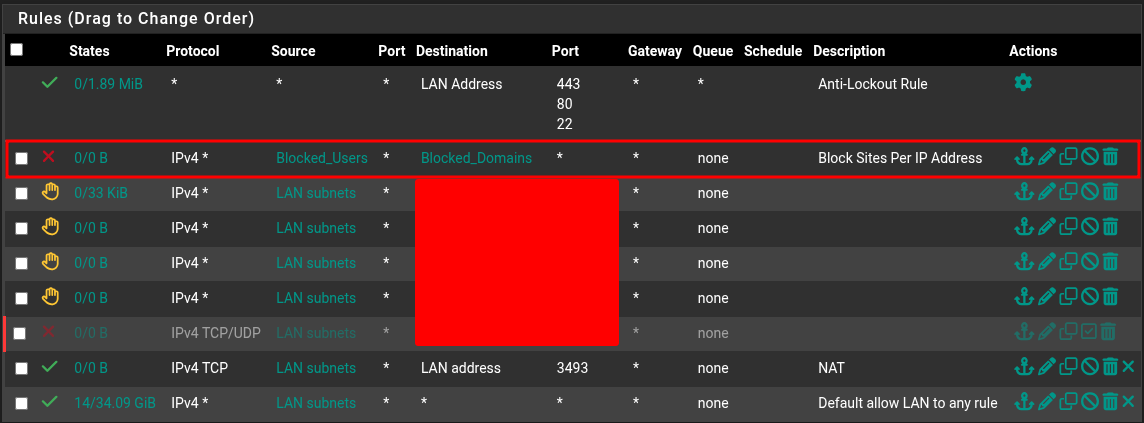The height and width of the screenshot is (423, 1144).
Task: Check the Blocked_Users rule checkbox
Action: pyautogui.click(x=22, y=158)
